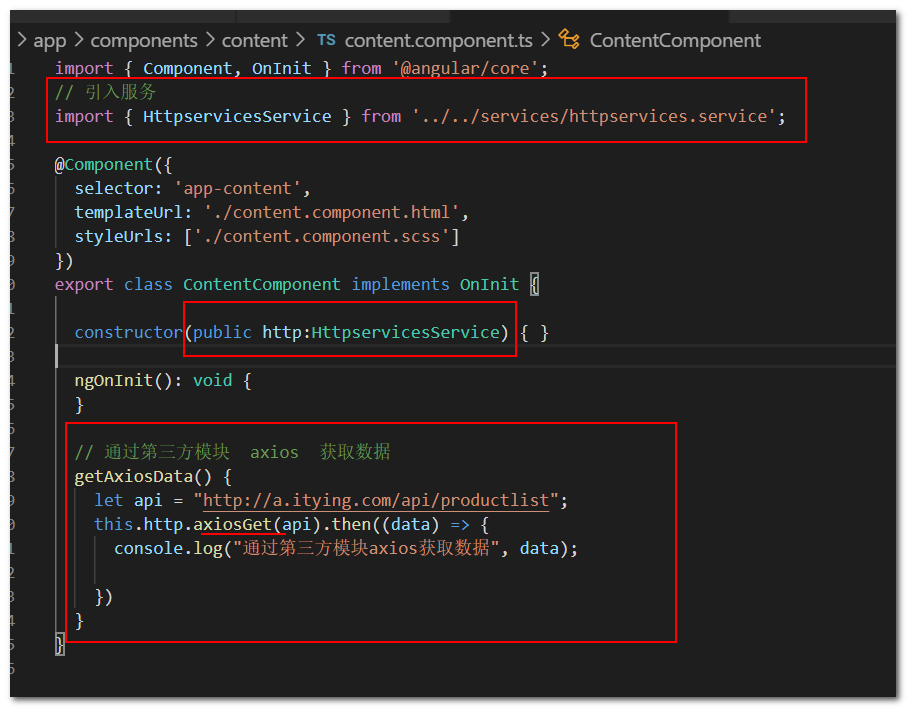Click HttpservicesService in the import statement
This screenshot has width=907, height=708.
click(x=237, y=117)
